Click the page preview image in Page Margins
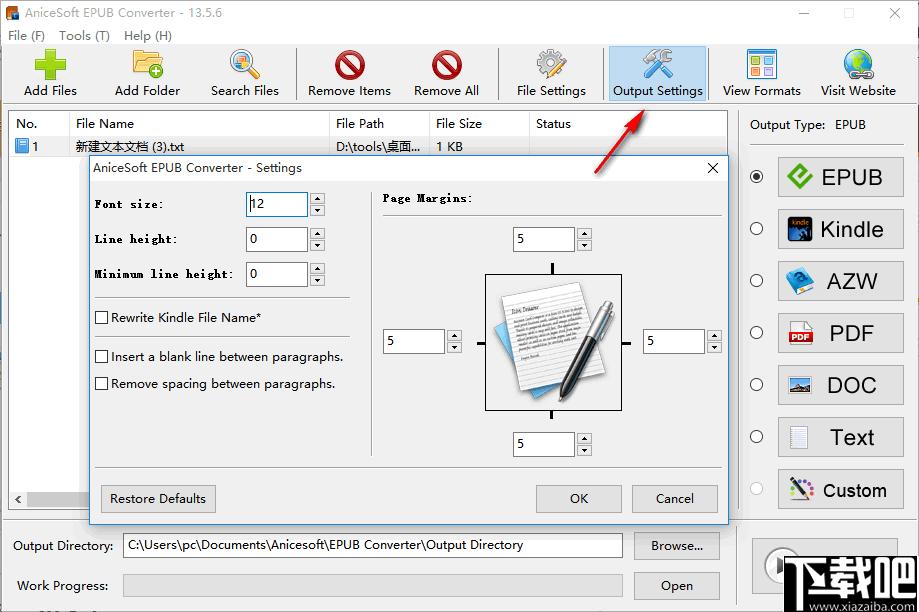The height and width of the screenshot is (612, 919). point(553,342)
